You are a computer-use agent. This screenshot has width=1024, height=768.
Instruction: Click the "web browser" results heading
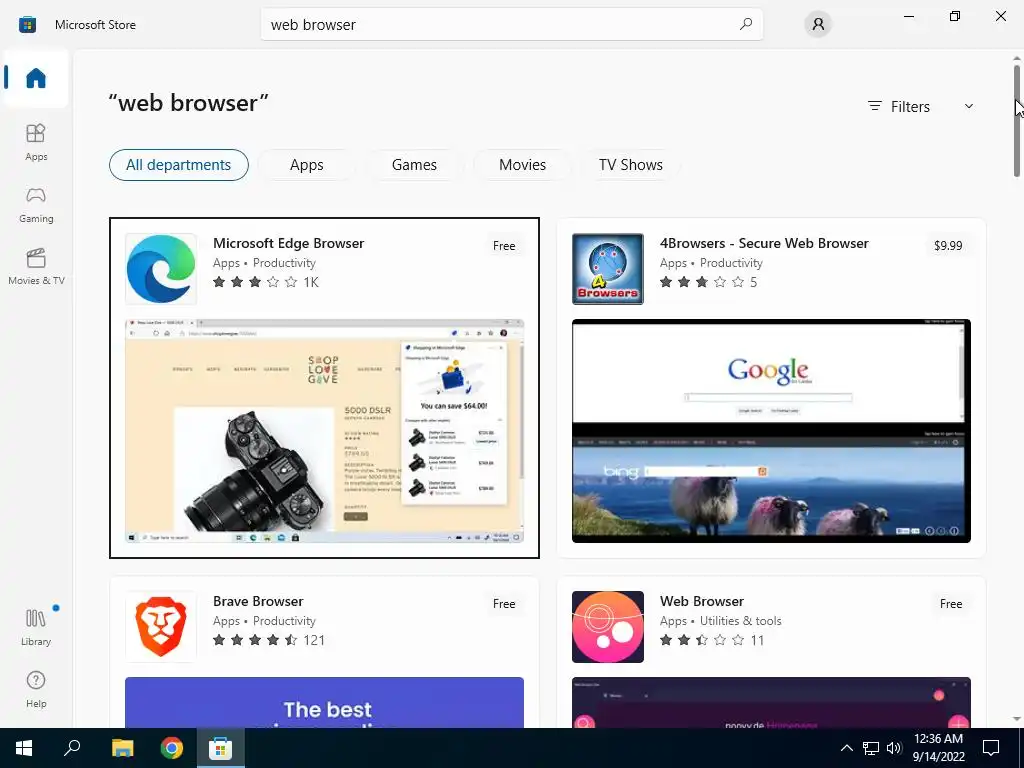coord(189,103)
